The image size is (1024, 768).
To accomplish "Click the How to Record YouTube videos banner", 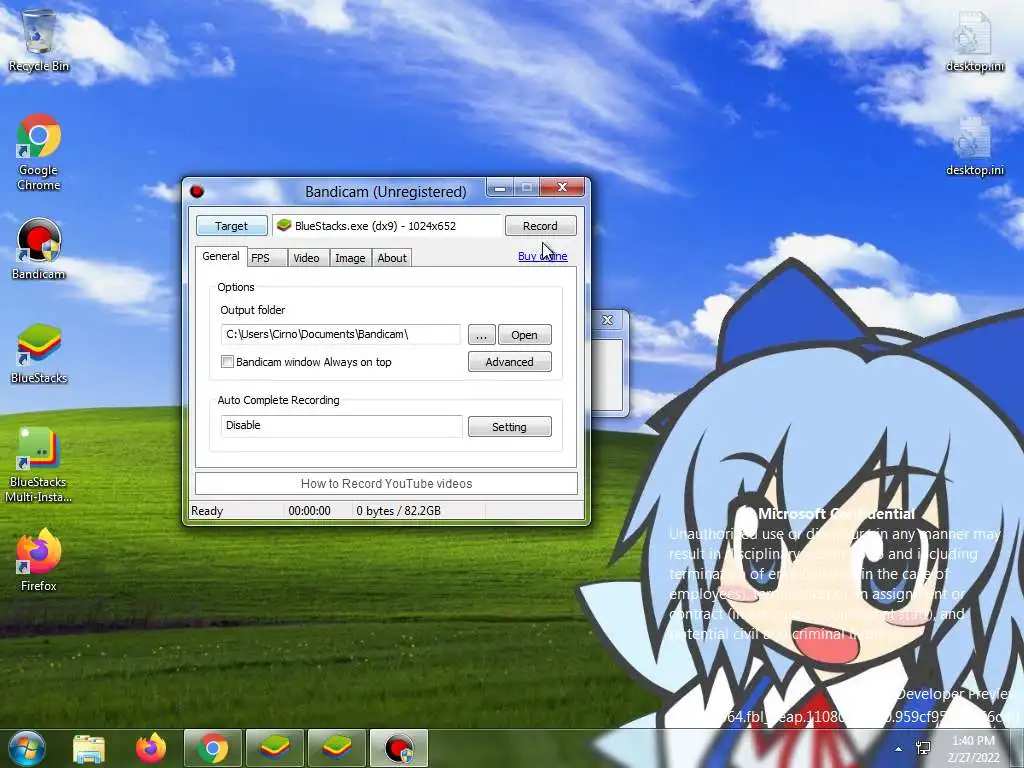I will click(x=386, y=483).
